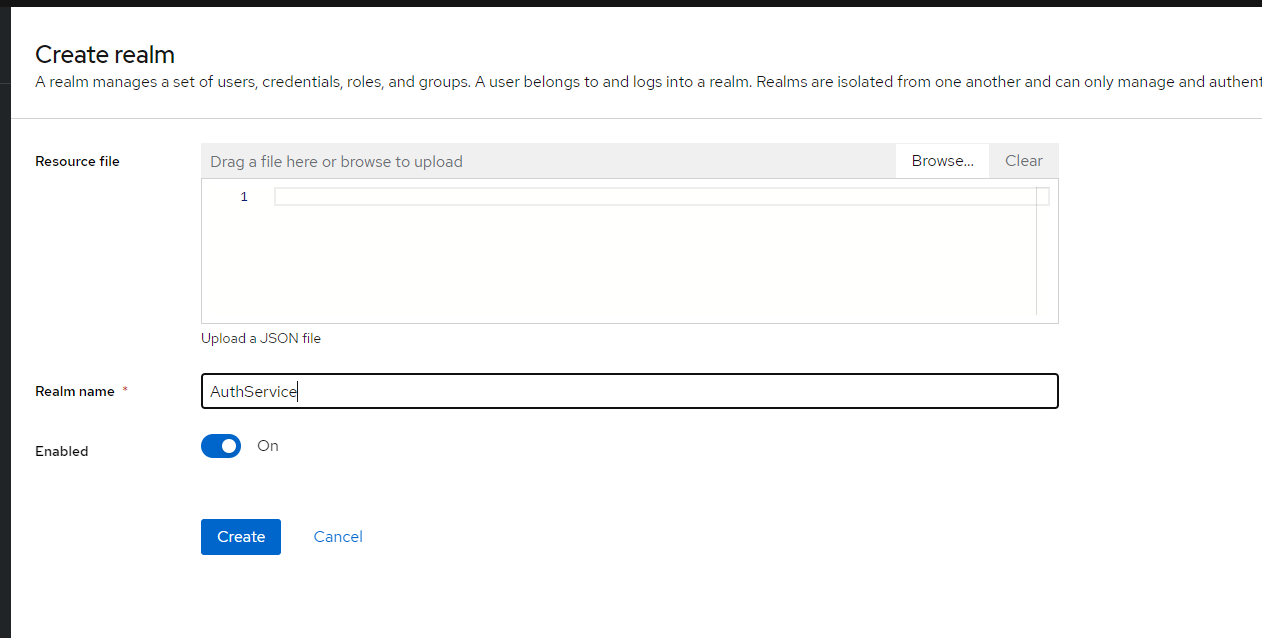Click the 'Resource file' field label

point(77,161)
